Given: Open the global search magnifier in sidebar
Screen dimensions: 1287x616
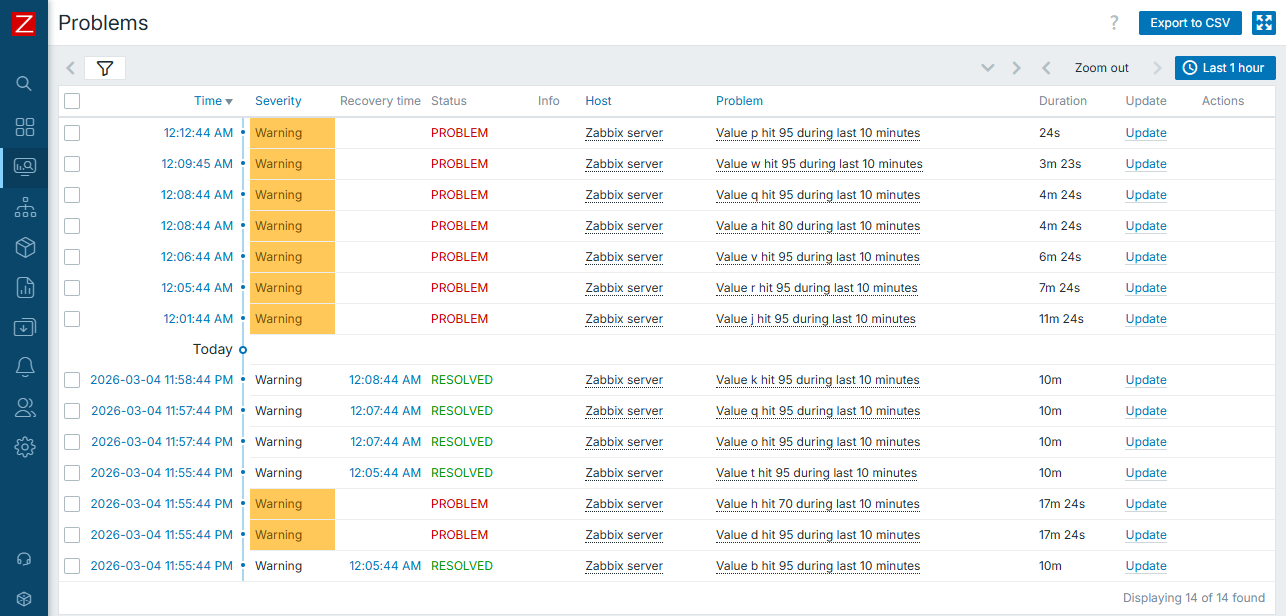Looking at the screenshot, I should pyautogui.click(x=25, y=83).
